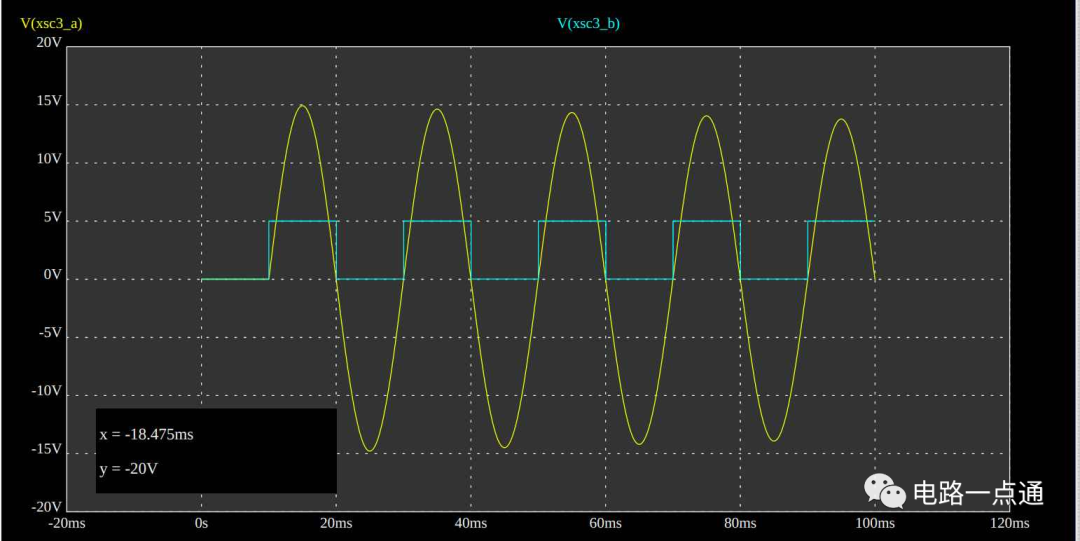1080x541 pixels.
Task: Click the 电路一点通 watermark text
Action: [979, 493]
